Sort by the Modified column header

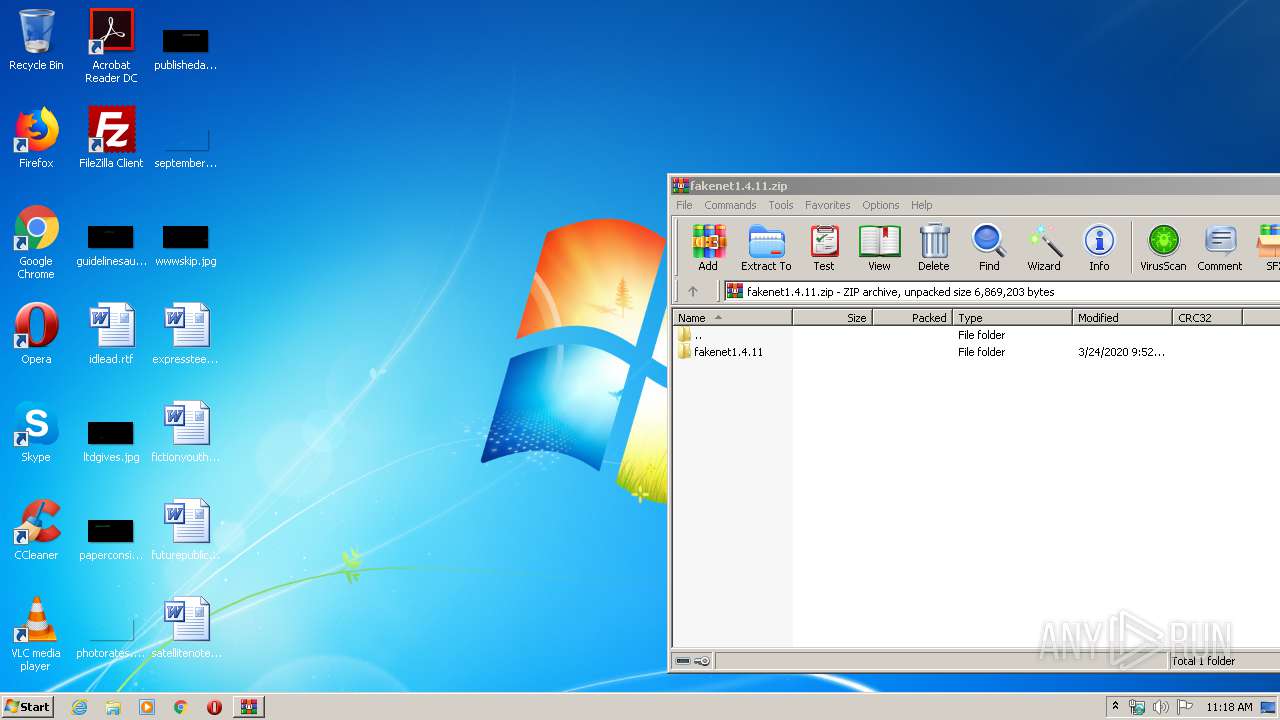point(1123,317)
